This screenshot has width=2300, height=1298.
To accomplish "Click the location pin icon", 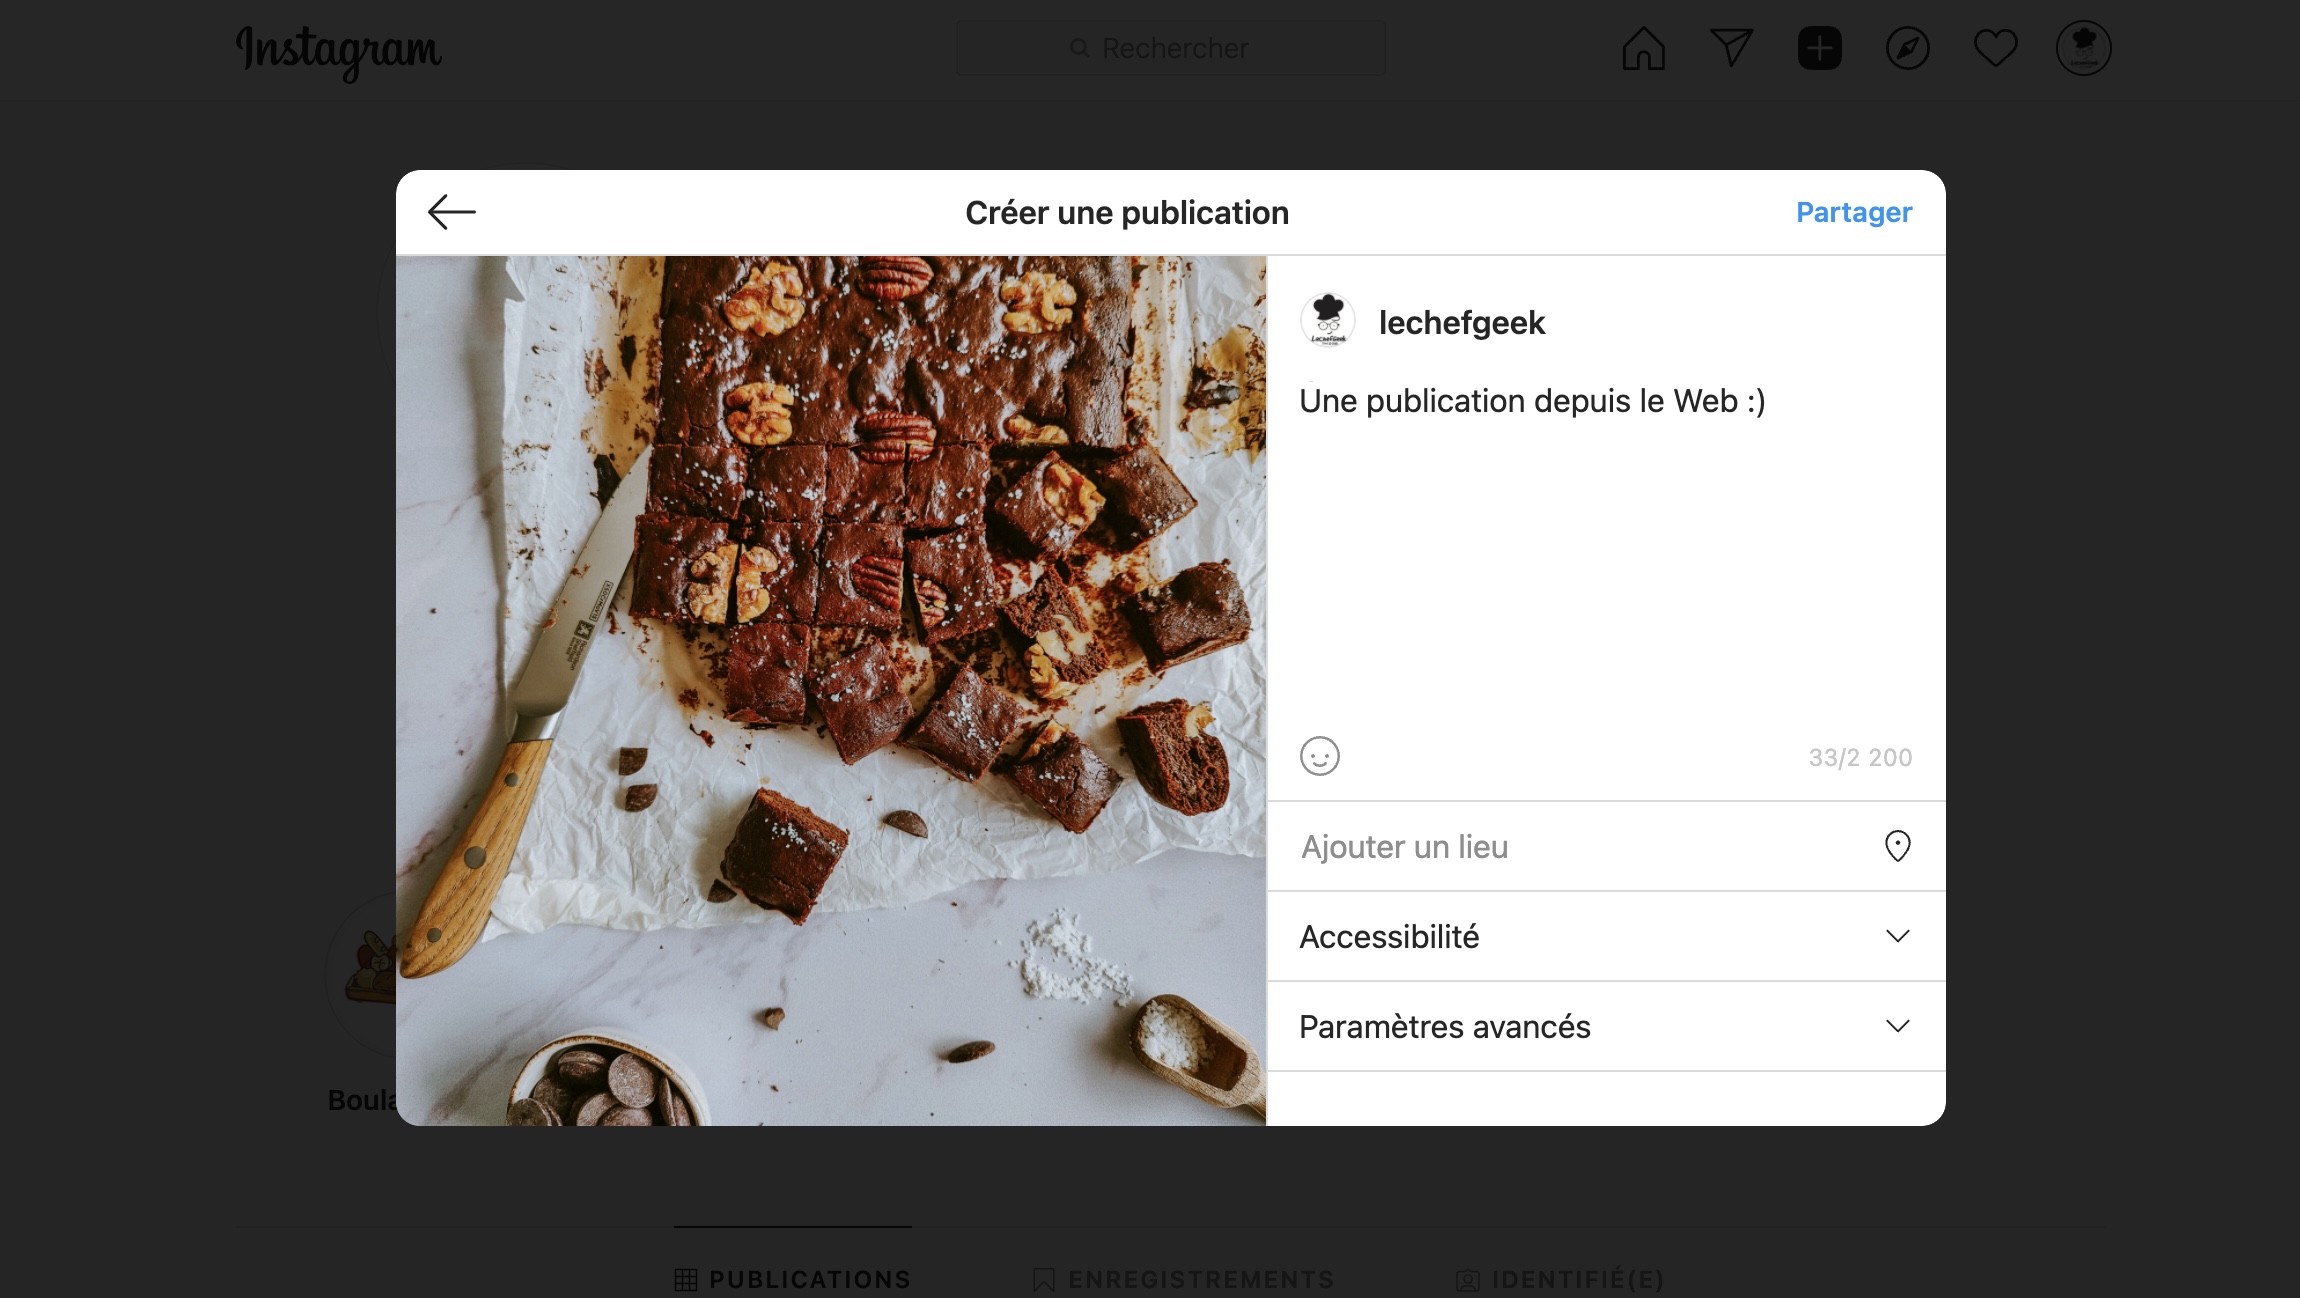I will pos(1897,846).
